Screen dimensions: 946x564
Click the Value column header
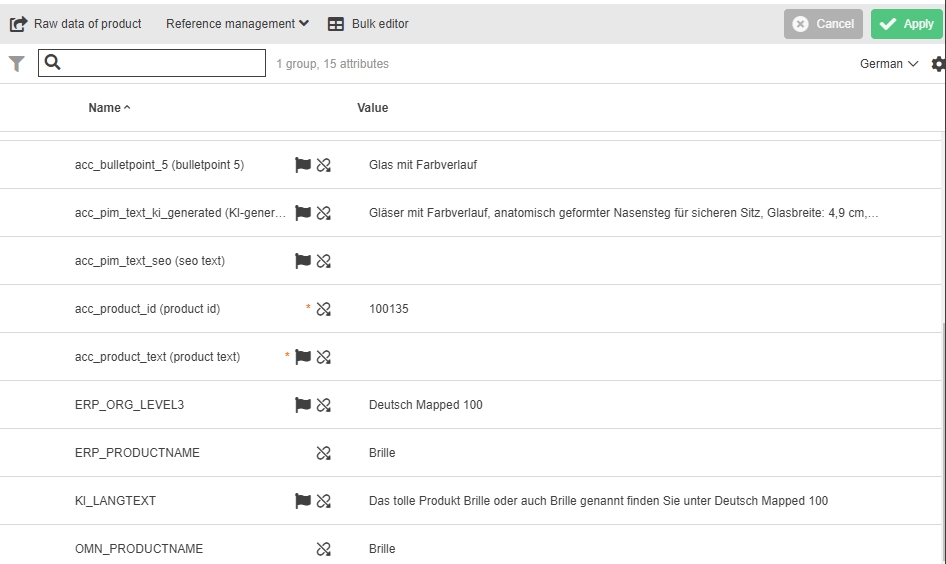(372, 108)
